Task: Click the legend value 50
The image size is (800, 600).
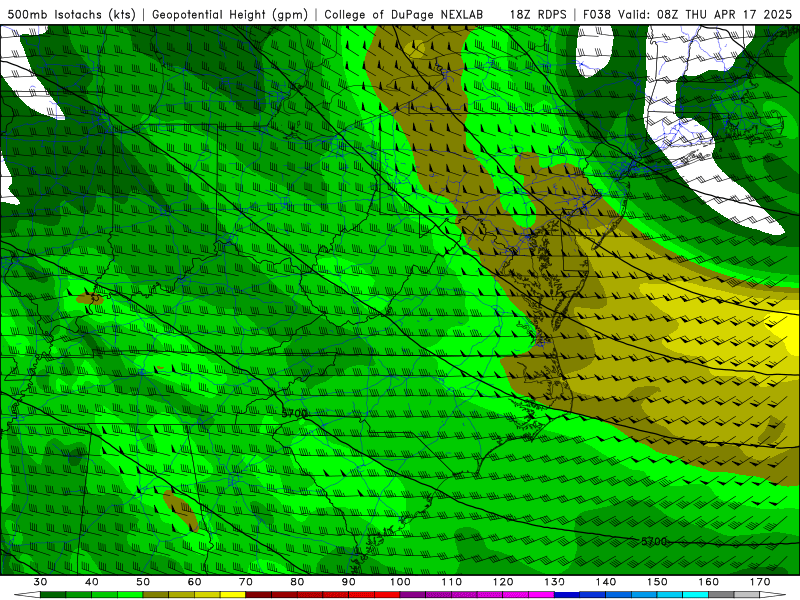Action: click(x=143, y=582)
